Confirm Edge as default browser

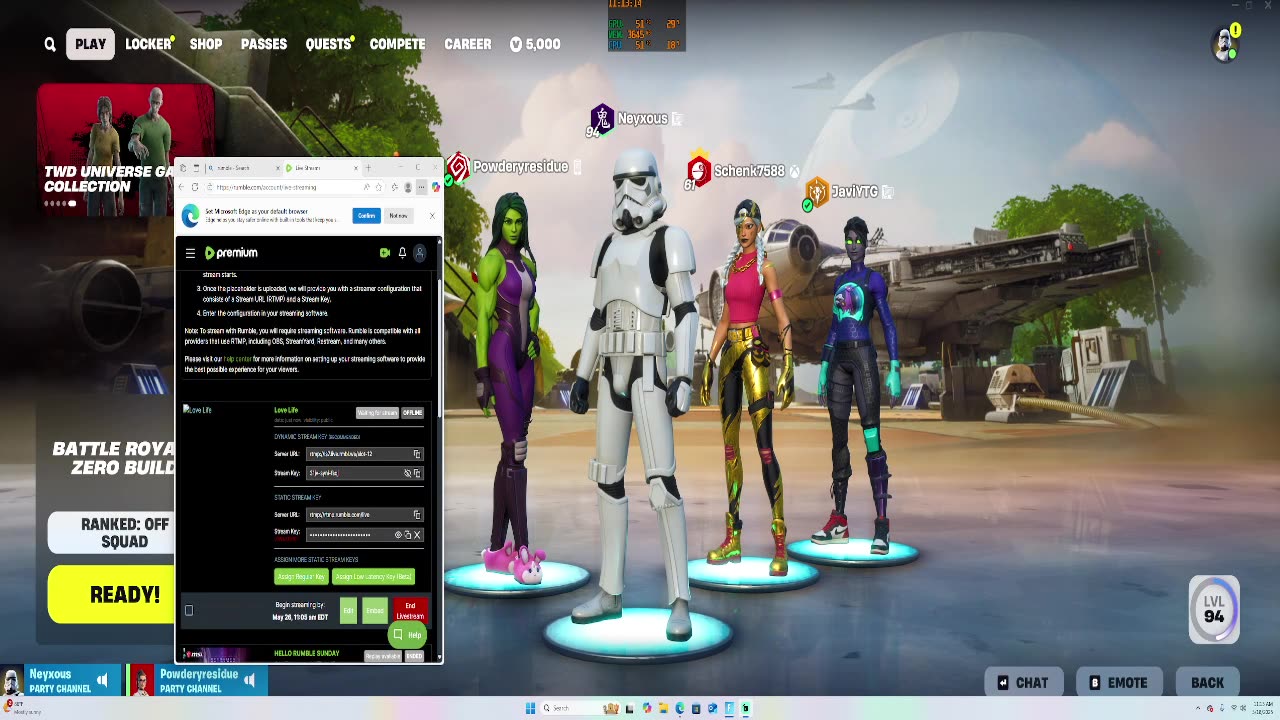coord(366,216)
